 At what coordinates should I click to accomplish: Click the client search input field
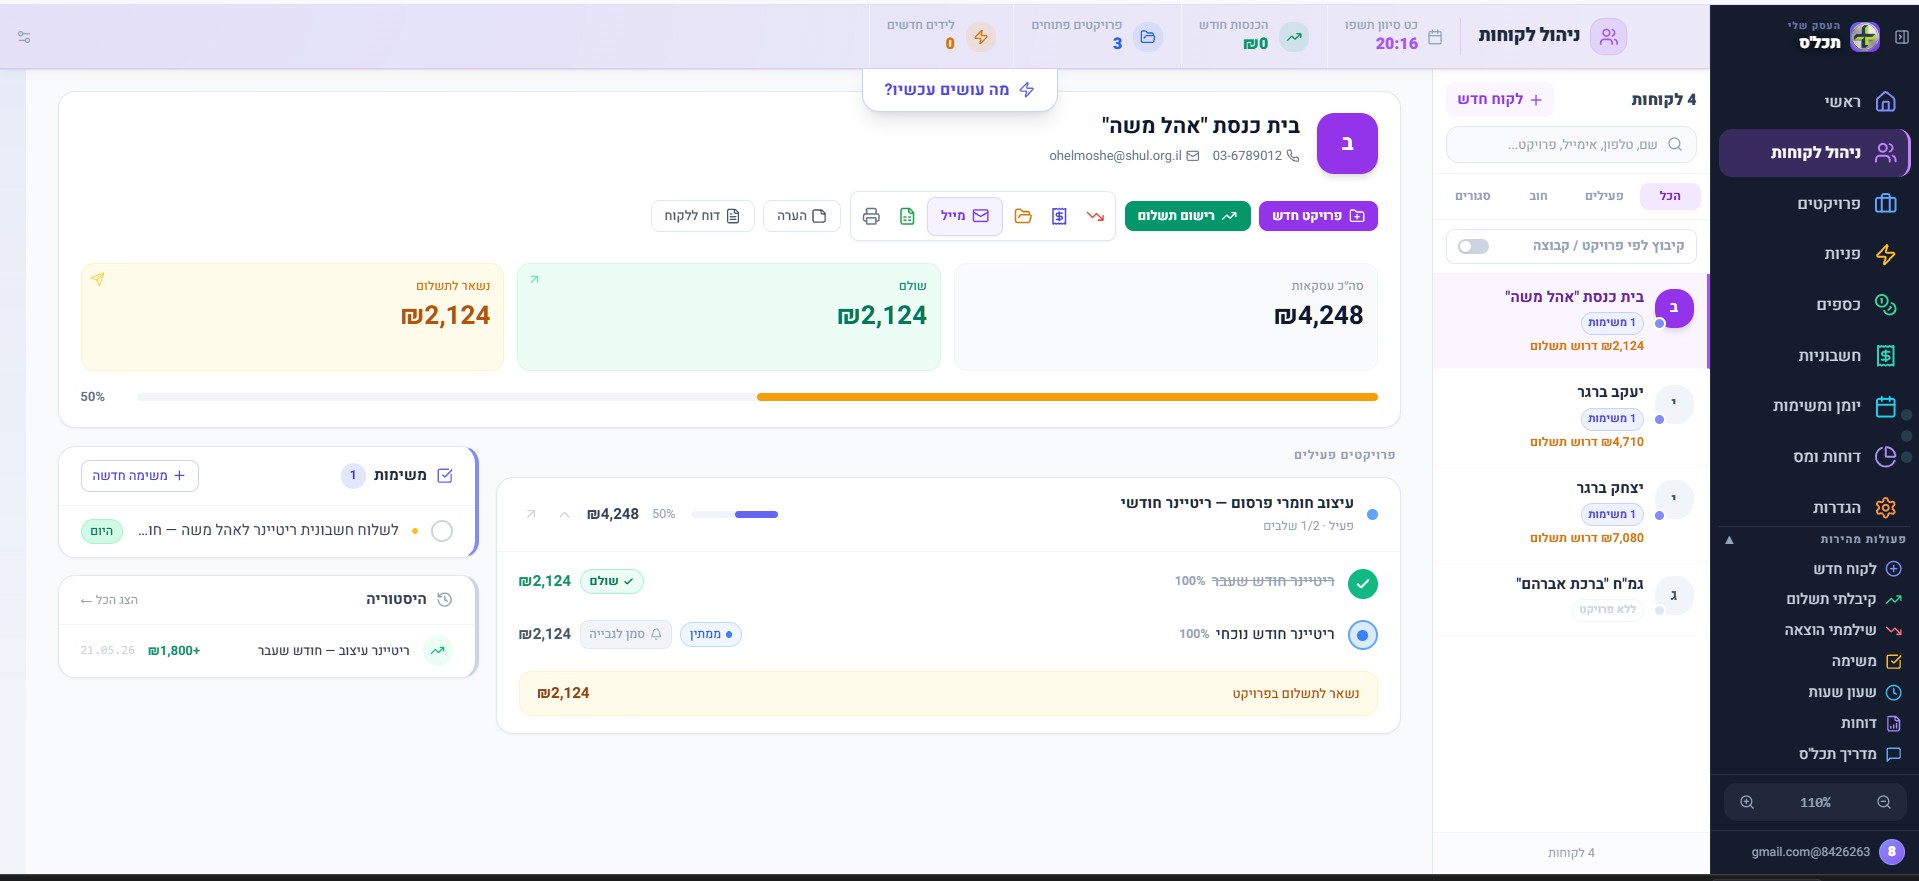click(1571, 145)
